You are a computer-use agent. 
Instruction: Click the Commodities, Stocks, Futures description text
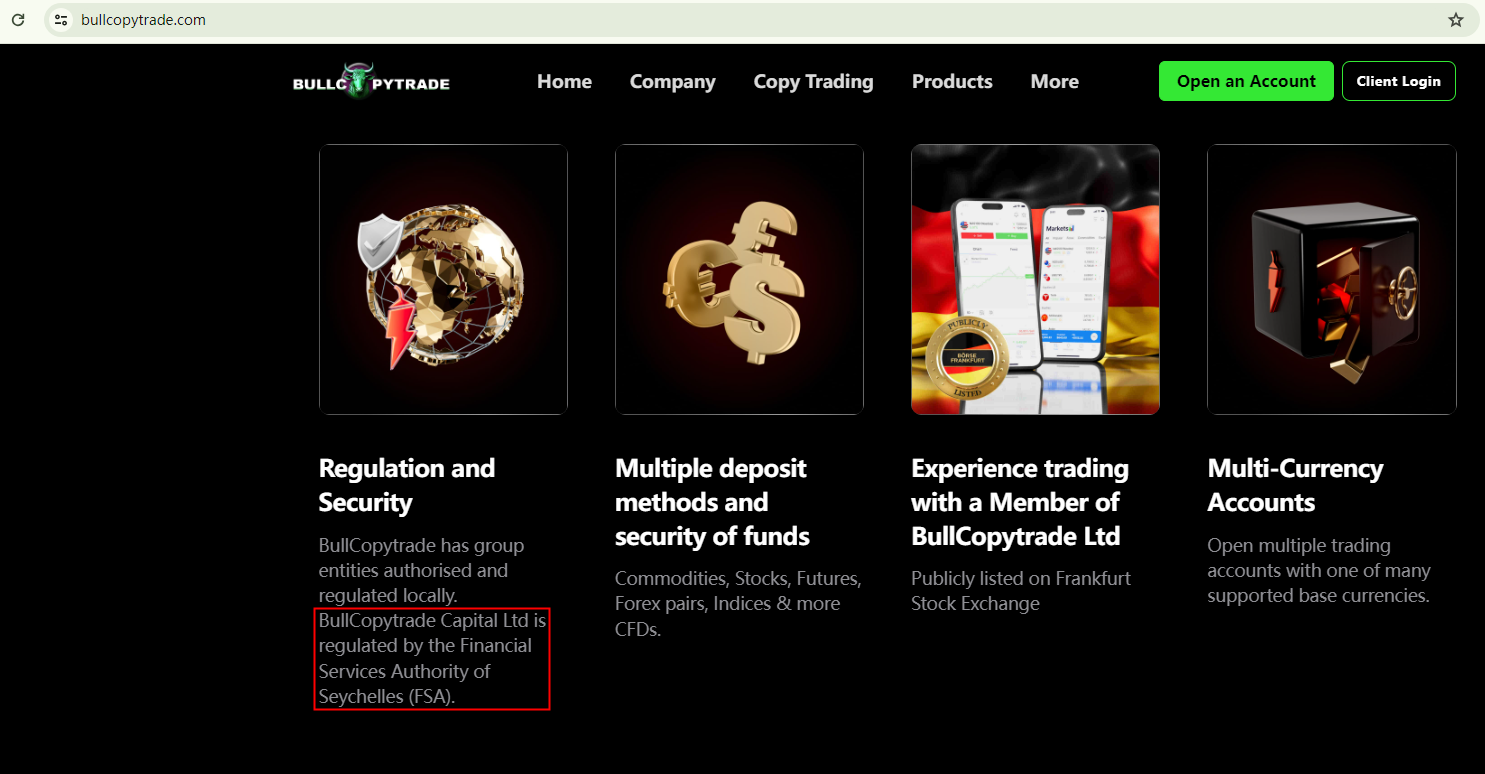738,604
